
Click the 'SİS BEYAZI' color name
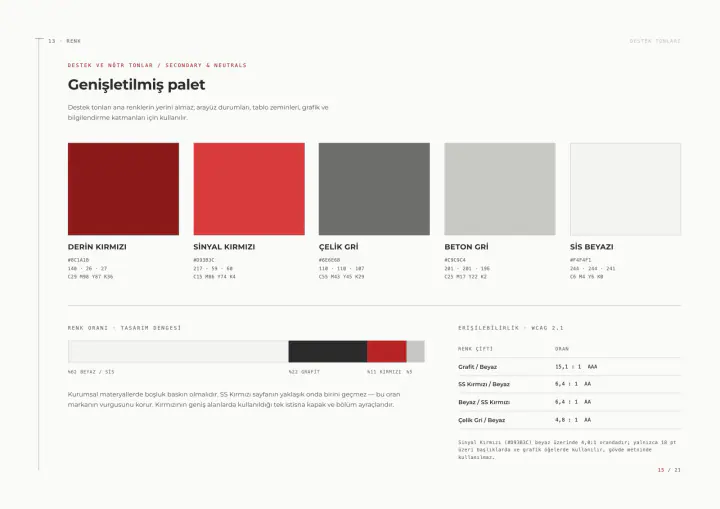pos(591,247)
